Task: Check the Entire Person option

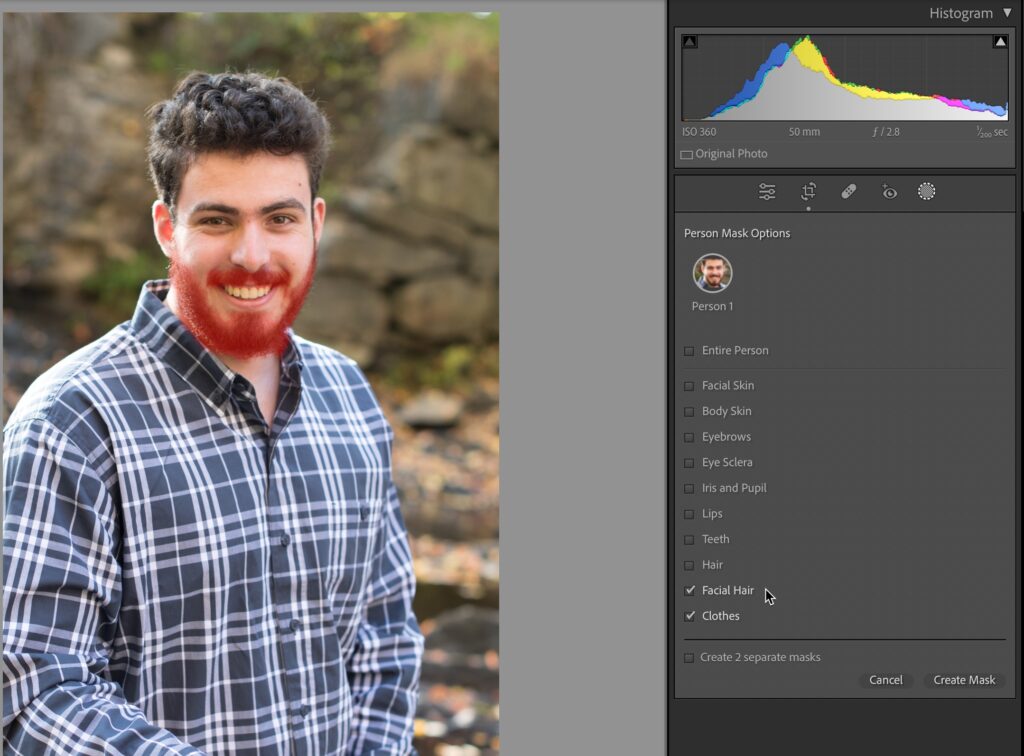Action: (689, 351)
